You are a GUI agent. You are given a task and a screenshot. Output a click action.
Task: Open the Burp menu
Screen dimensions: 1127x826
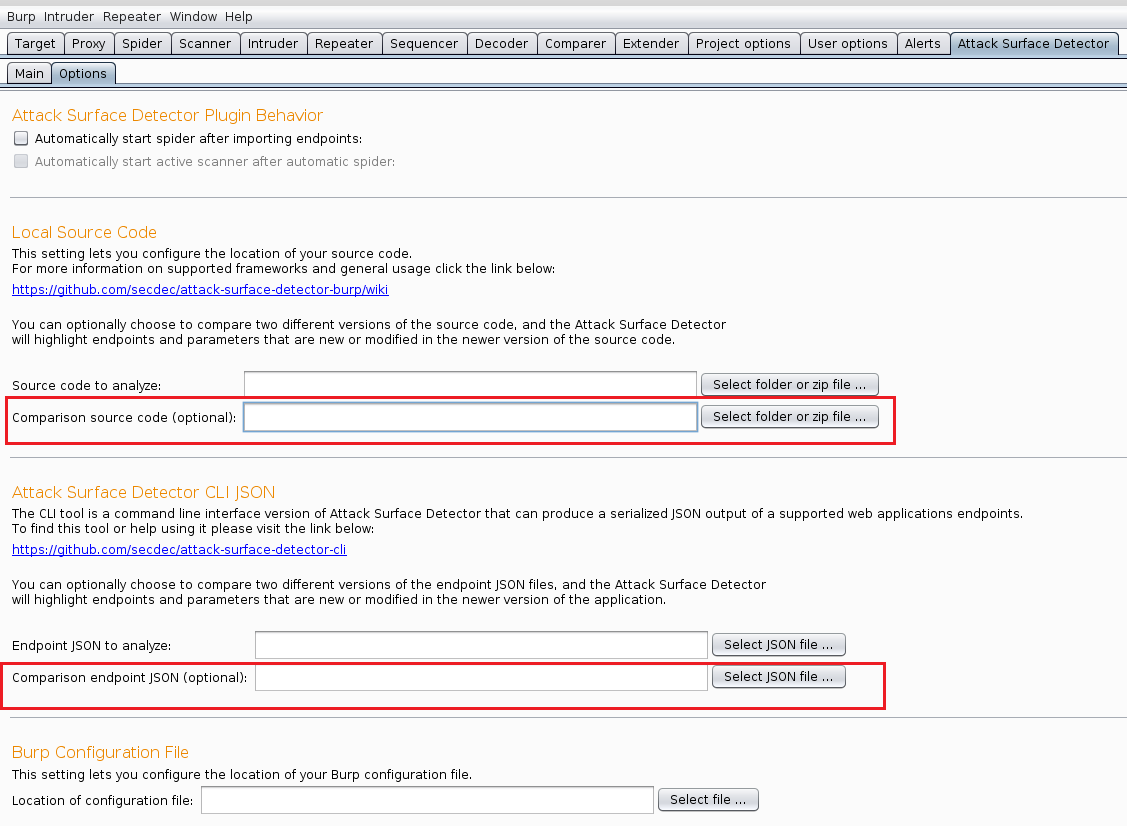point(21,17)
